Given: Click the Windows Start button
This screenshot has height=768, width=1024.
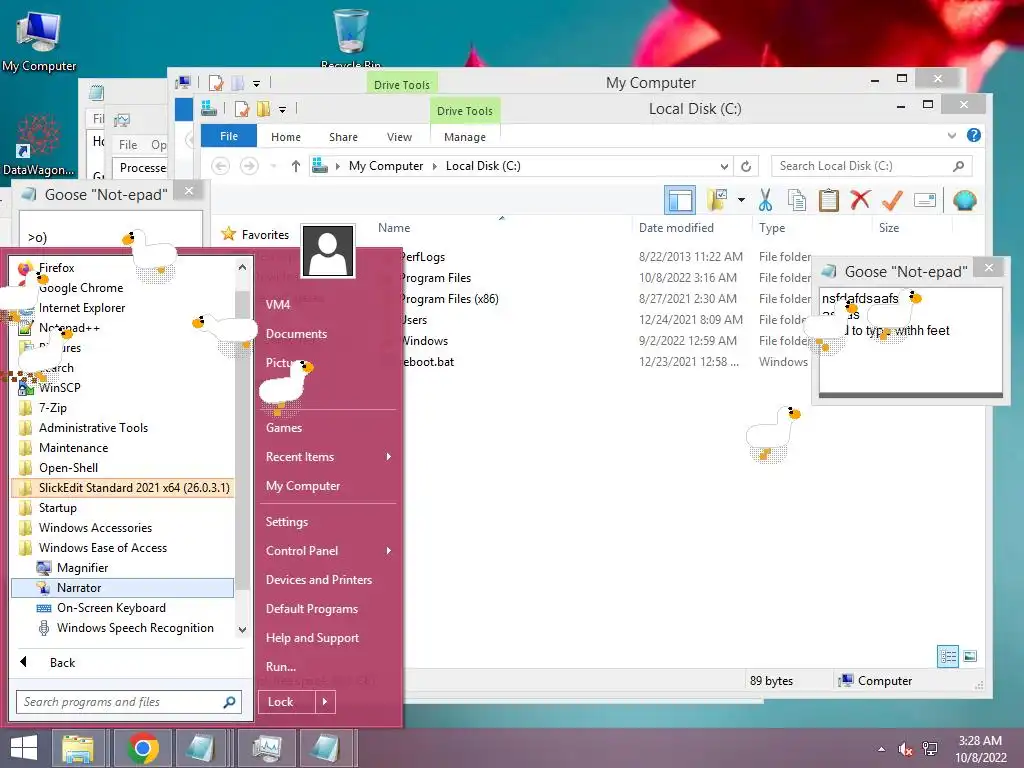Looking at the screenshot, I should [x=24, y=748].
